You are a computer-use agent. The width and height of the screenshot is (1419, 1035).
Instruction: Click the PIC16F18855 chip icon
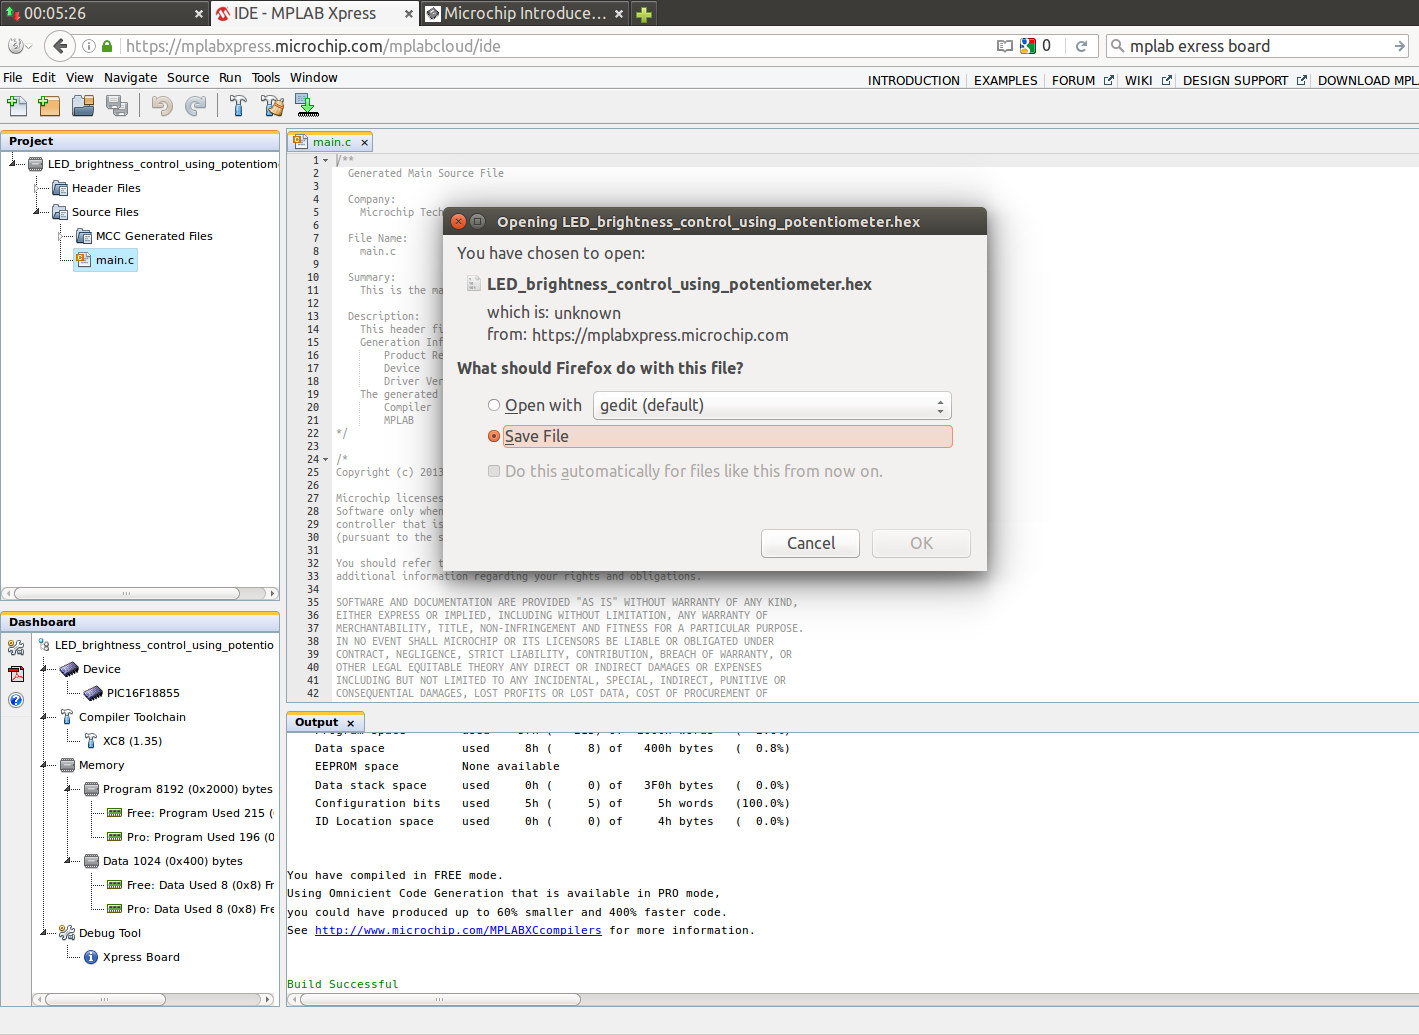(93, 693)
